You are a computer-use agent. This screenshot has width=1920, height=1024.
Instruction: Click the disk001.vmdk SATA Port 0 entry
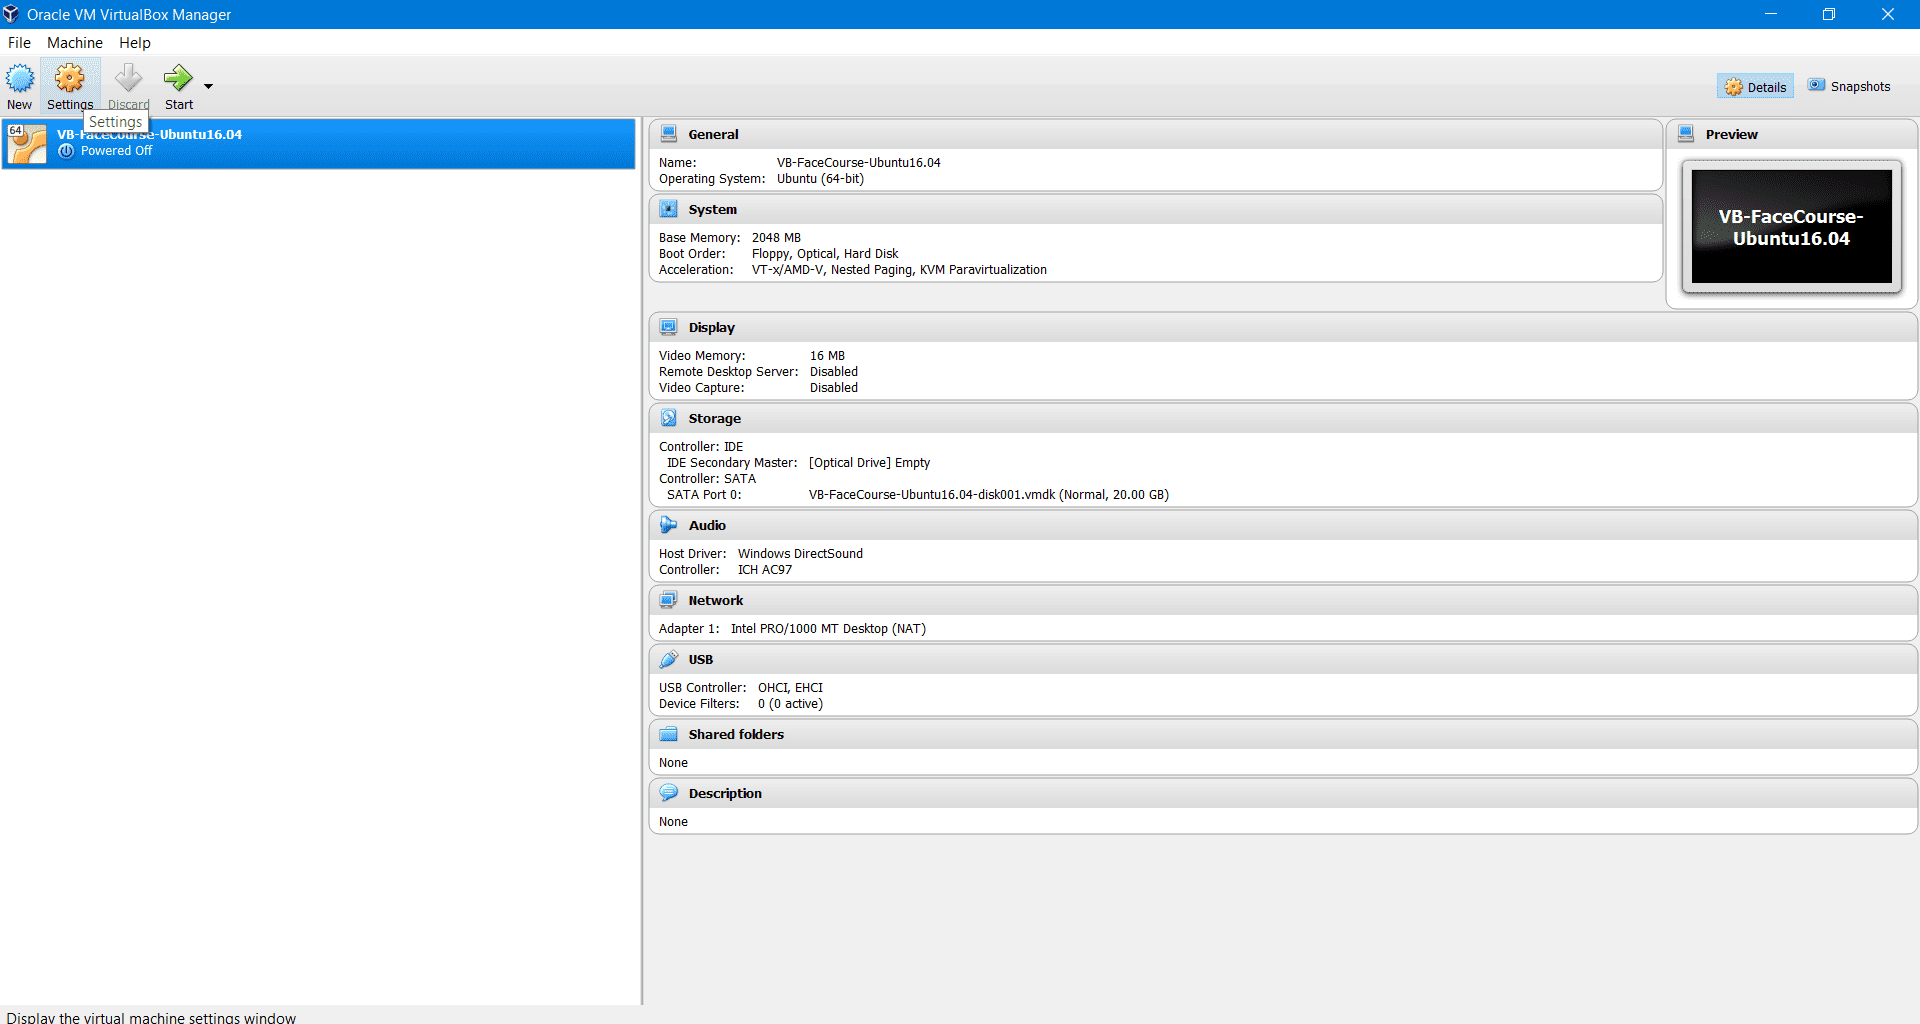point(988,495)
